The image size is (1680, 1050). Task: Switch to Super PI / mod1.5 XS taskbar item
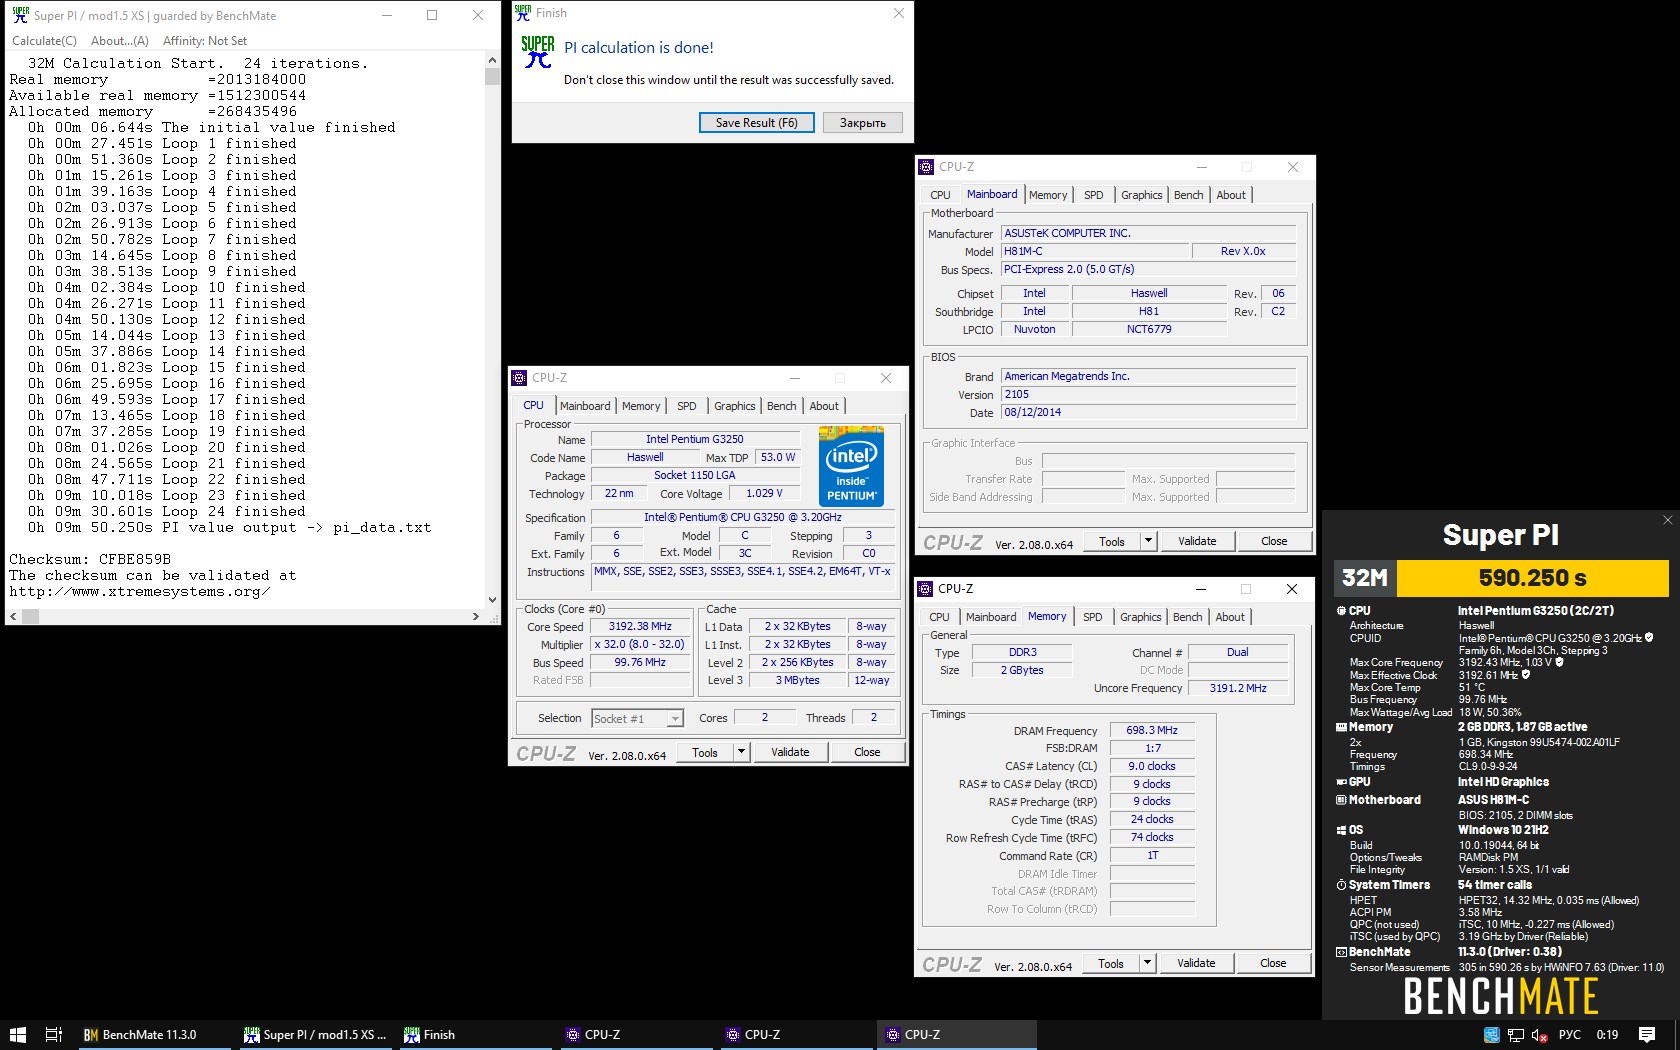click(x=318, y=1035)
